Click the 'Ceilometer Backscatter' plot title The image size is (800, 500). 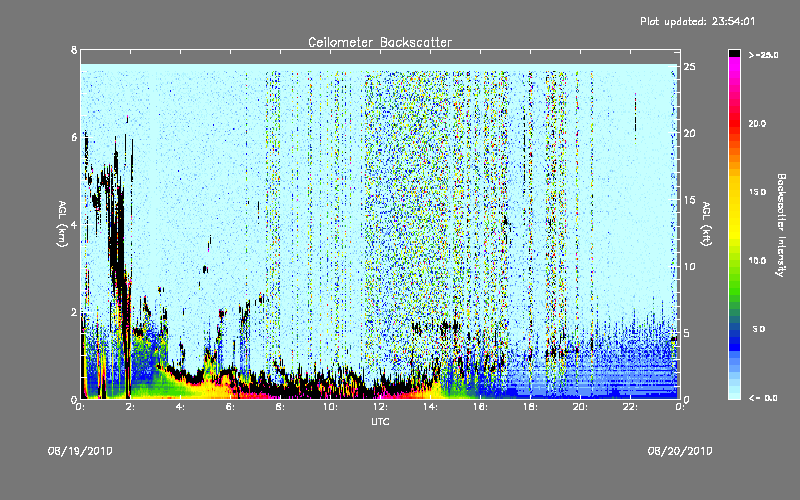pyautogui.click(x=380, y=42)
